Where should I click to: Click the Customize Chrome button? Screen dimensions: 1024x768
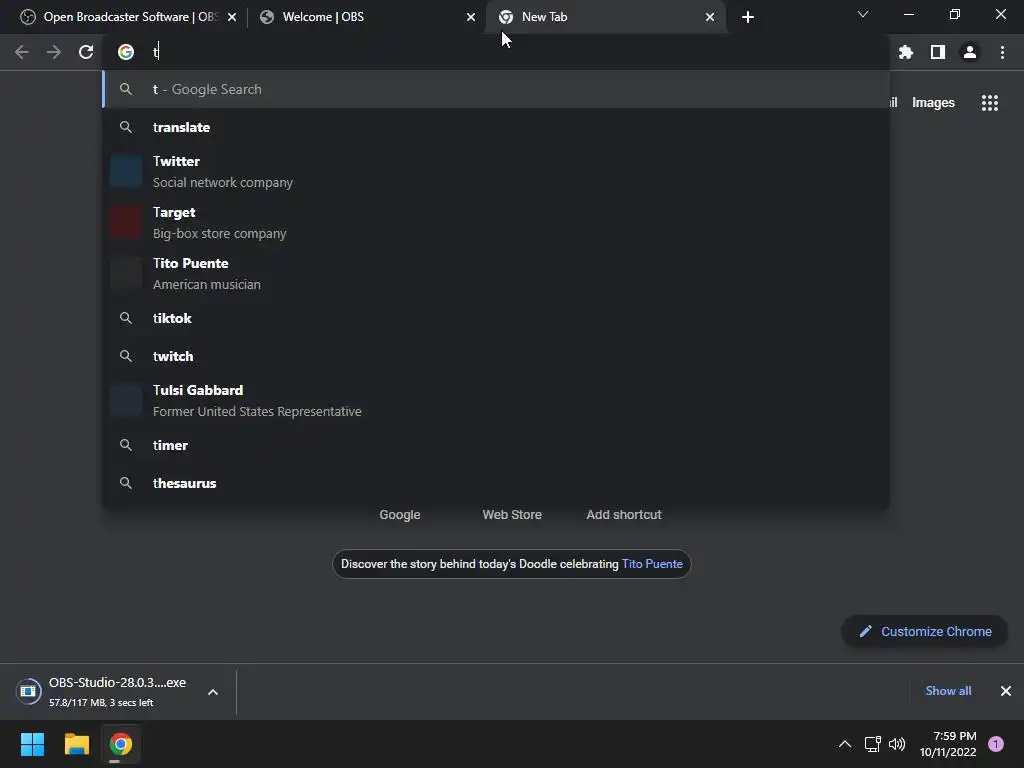click(924, 632)
